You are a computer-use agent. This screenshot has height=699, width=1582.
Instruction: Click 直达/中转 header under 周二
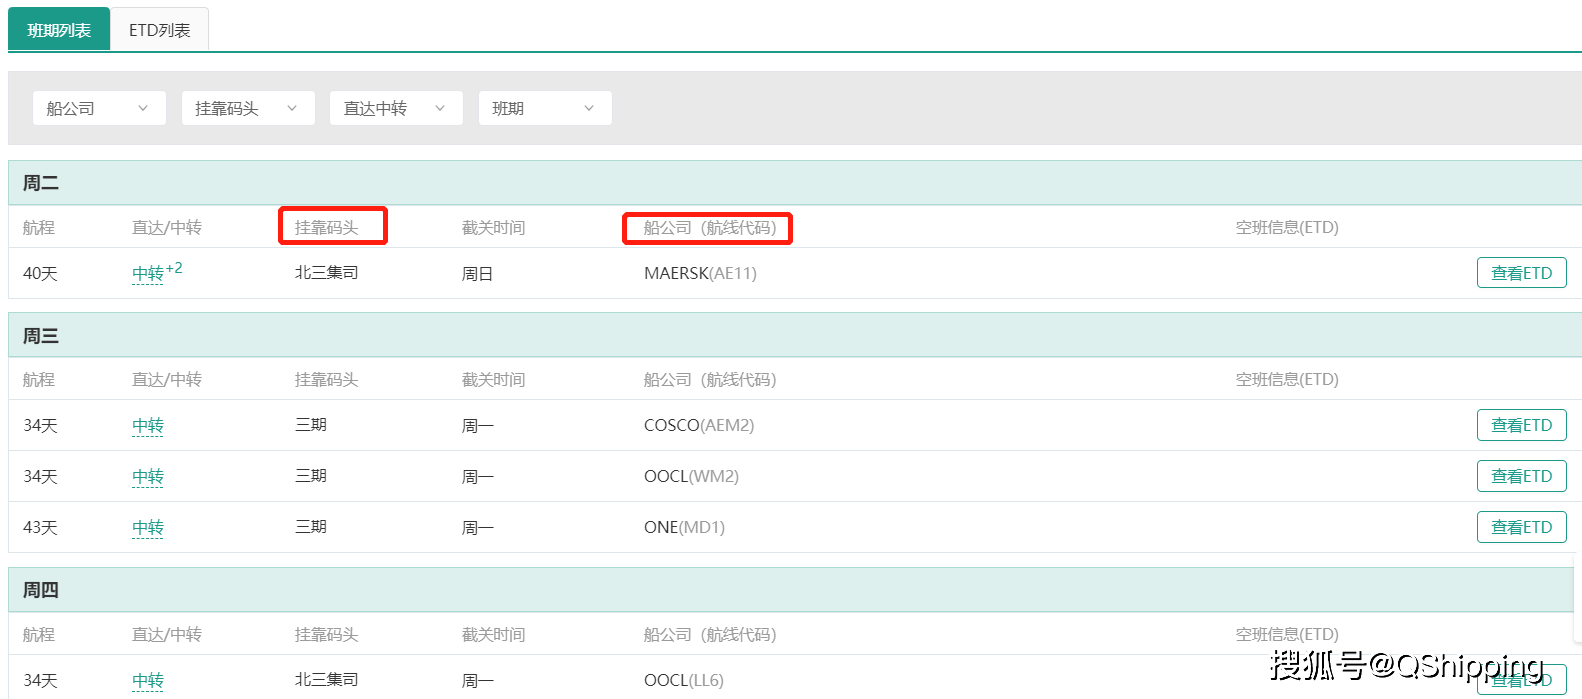(x=167, y=227)
